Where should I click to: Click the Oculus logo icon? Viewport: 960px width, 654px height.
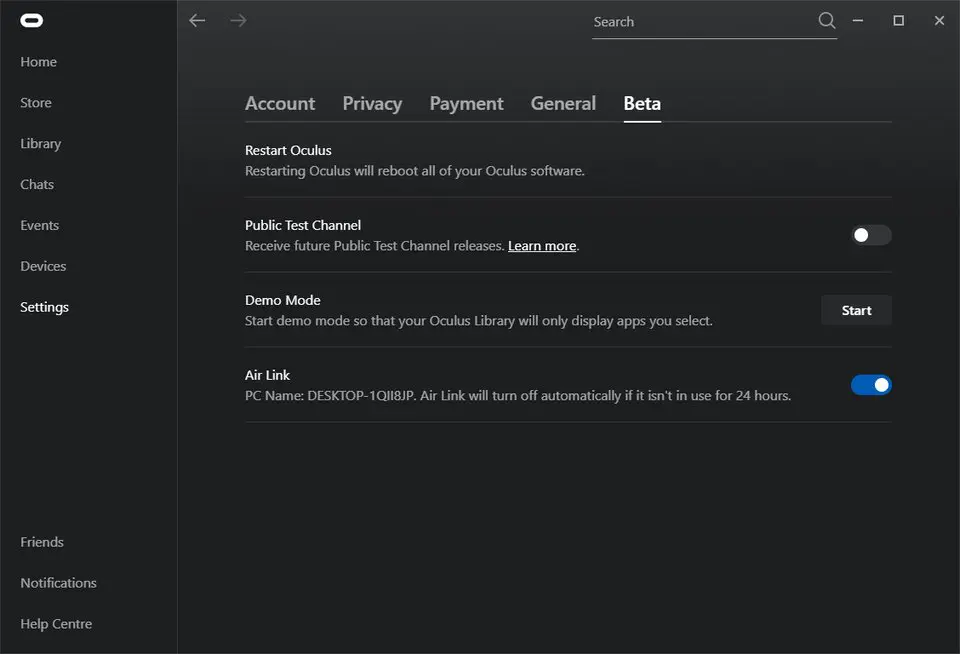[31, 21]
